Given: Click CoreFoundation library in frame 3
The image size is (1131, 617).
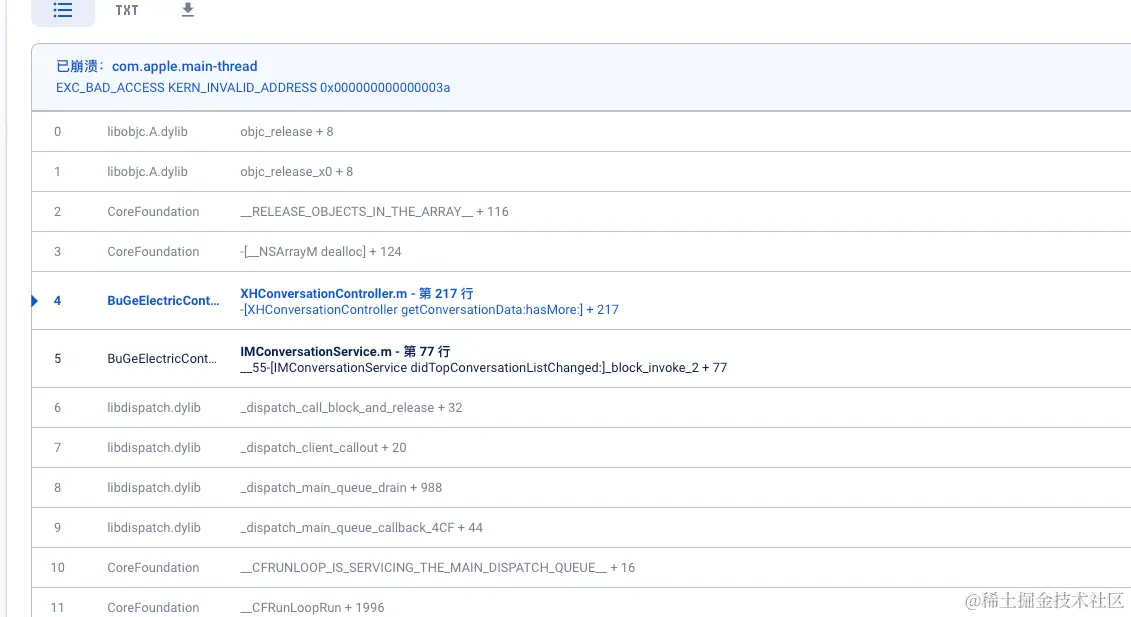Looking at the screenshot, I should click(153, 252).
